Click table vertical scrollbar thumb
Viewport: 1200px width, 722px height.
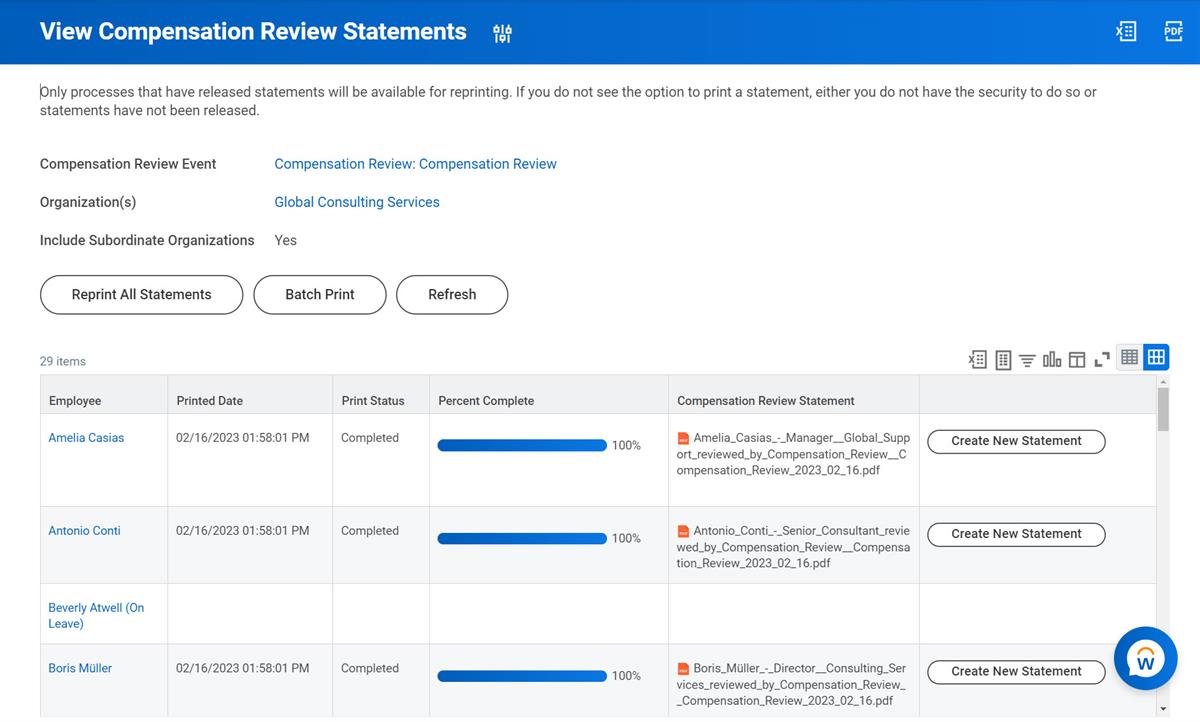pos(1163,409)
